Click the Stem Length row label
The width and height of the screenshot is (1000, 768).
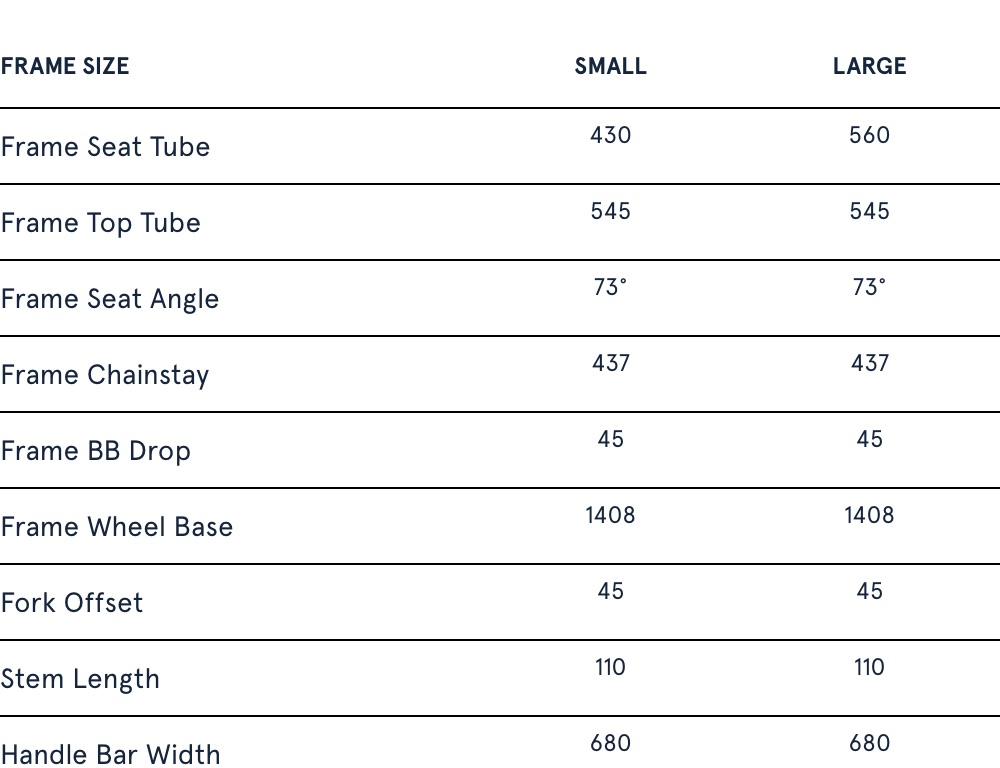coord(80,679)
